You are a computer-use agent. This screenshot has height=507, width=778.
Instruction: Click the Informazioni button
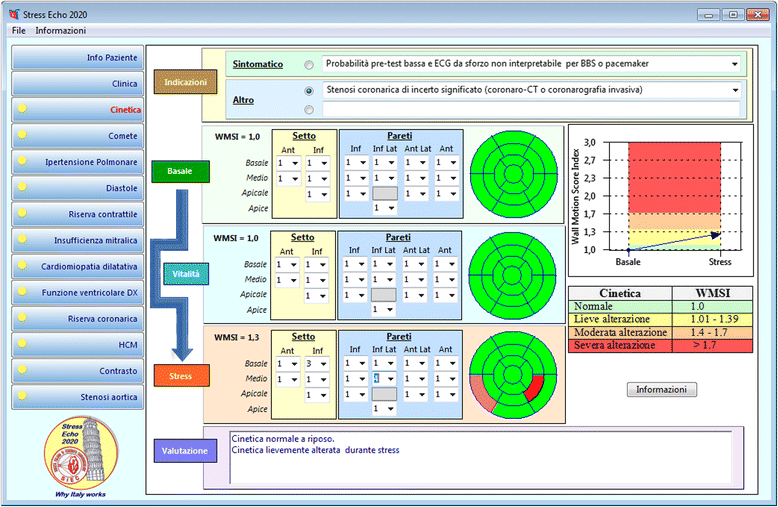(662, 389)
